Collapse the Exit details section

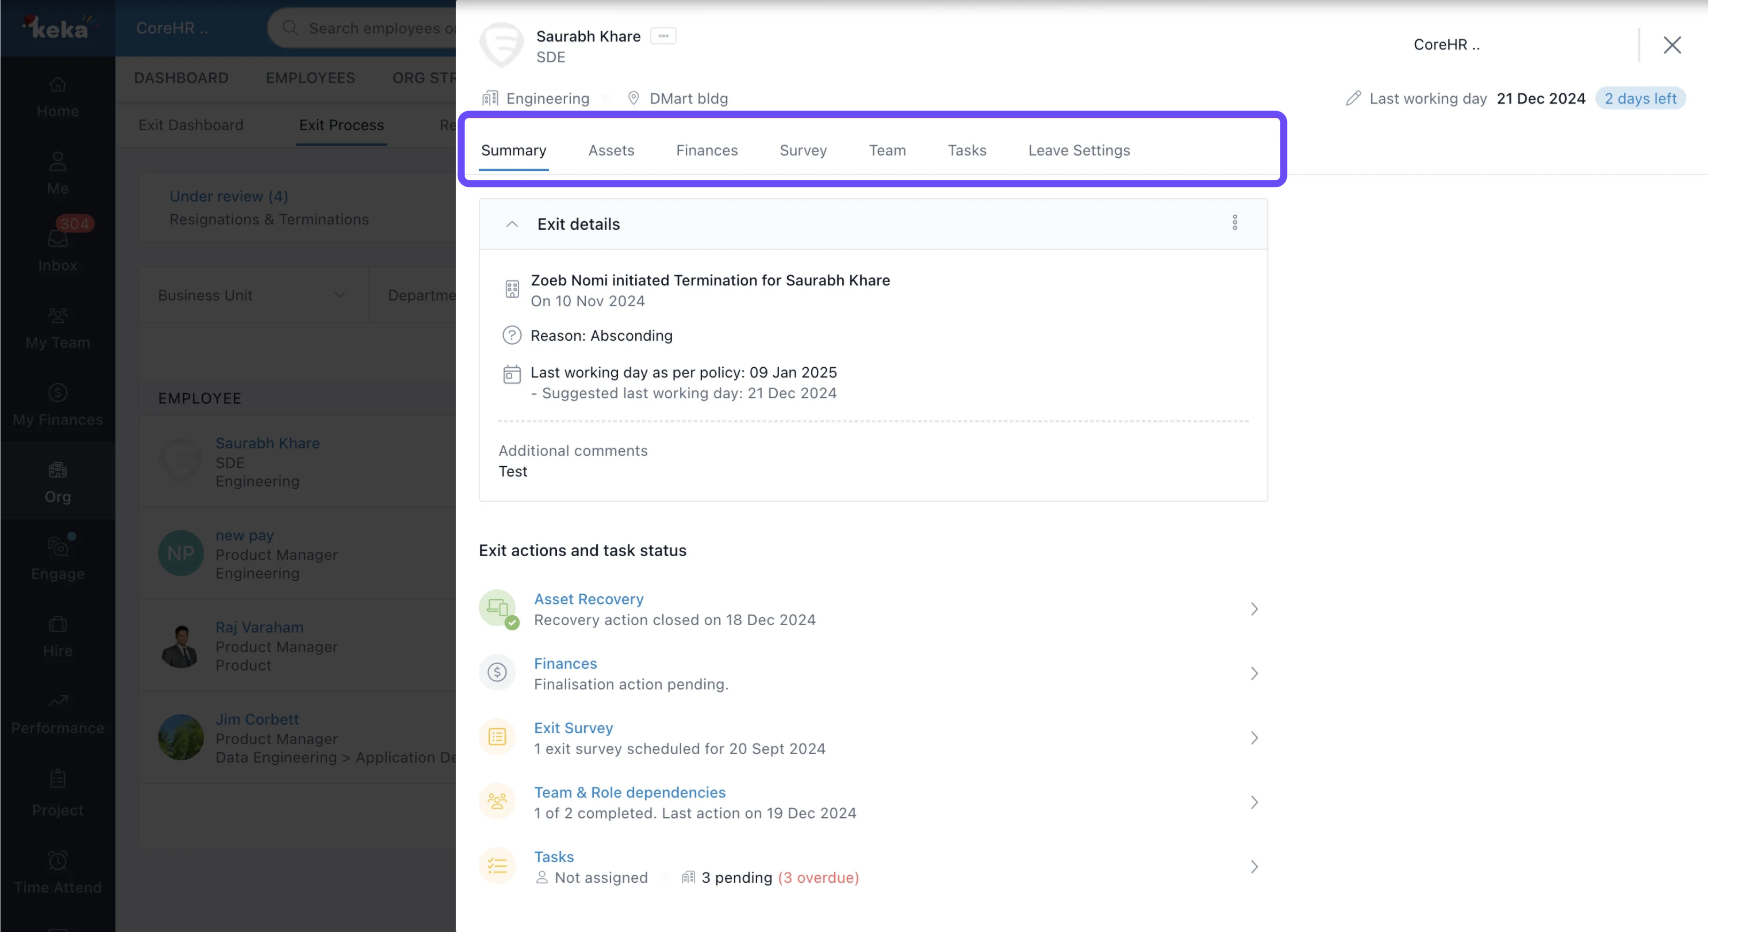click(x=512, y=224)
